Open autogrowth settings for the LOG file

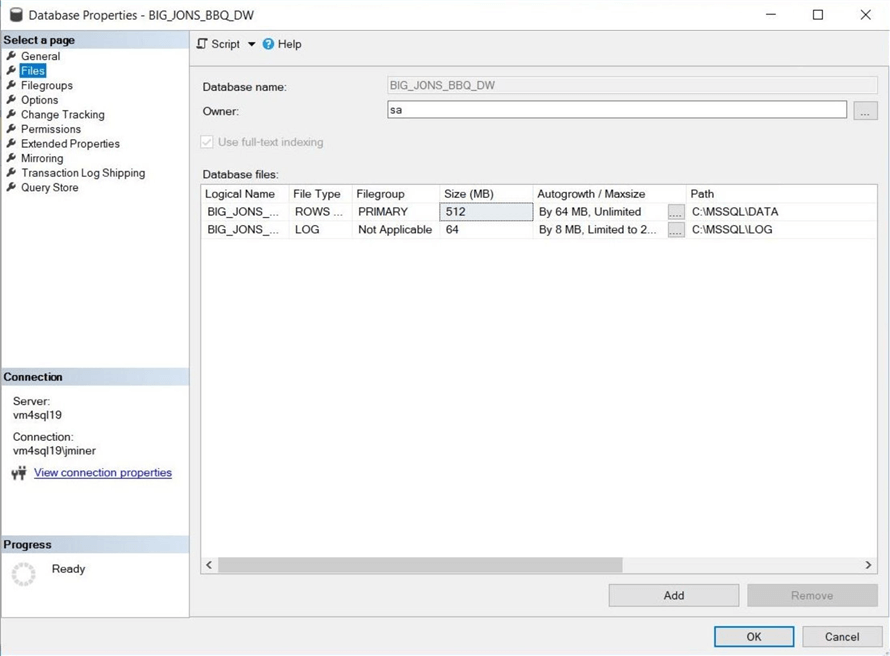click(675, 229)
